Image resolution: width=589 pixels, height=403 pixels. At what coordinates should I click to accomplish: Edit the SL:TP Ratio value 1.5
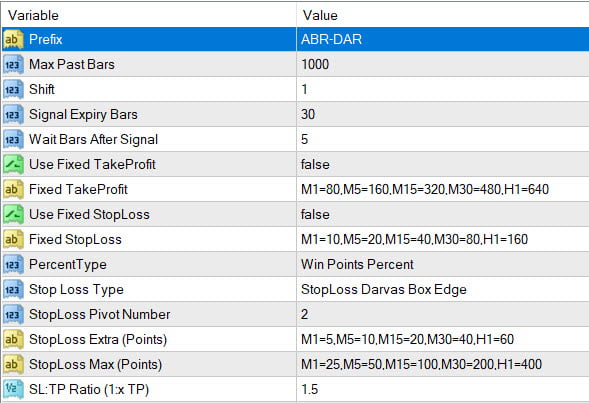(x=443, y=389)
